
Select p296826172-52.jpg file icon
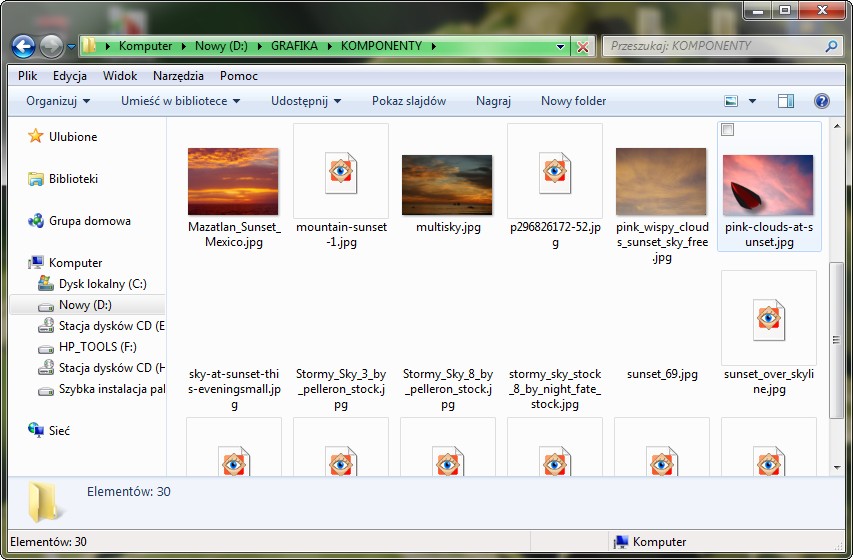tap(555, 173)
